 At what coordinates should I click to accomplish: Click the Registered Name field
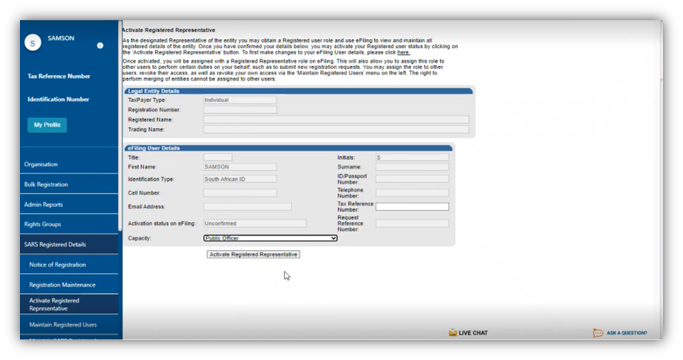pos(336,119)
